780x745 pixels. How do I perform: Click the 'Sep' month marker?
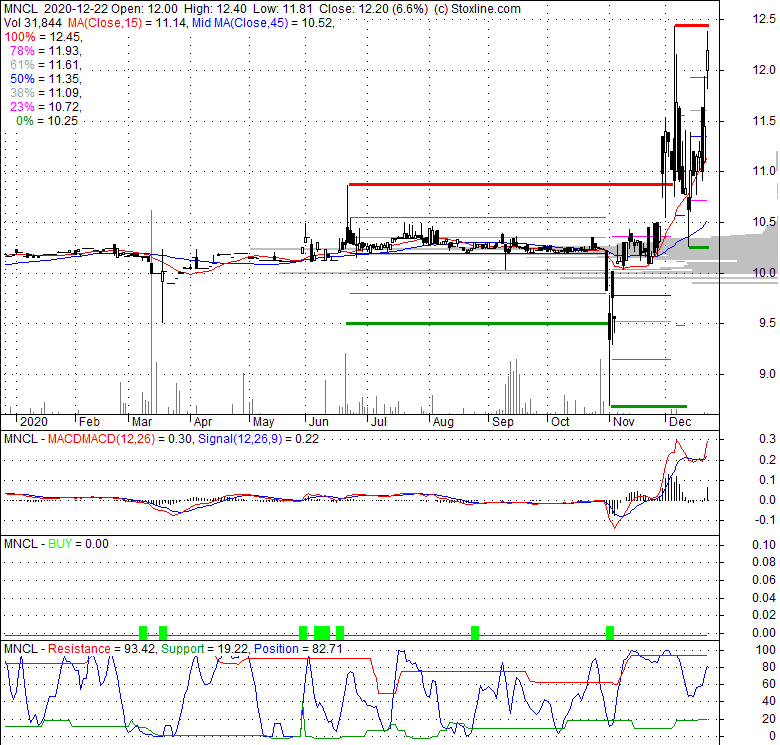pyautogui.click(x=502, y=422)
